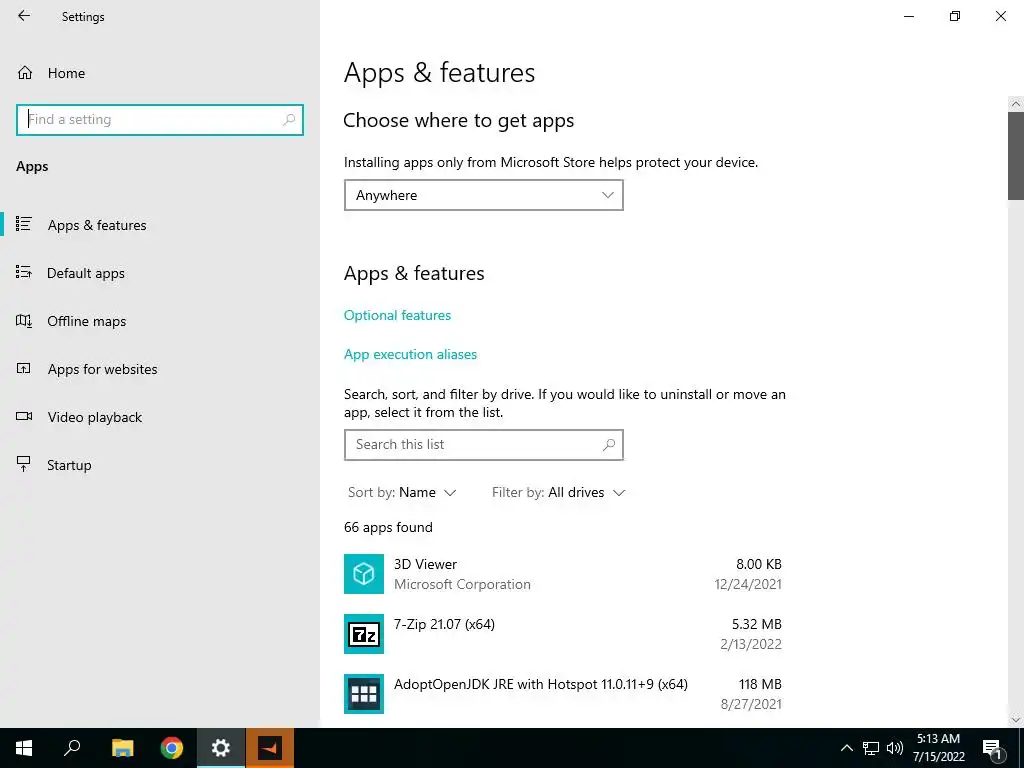Click the 3D Viewer app name

pyautogui.click(x=425, y=564)
